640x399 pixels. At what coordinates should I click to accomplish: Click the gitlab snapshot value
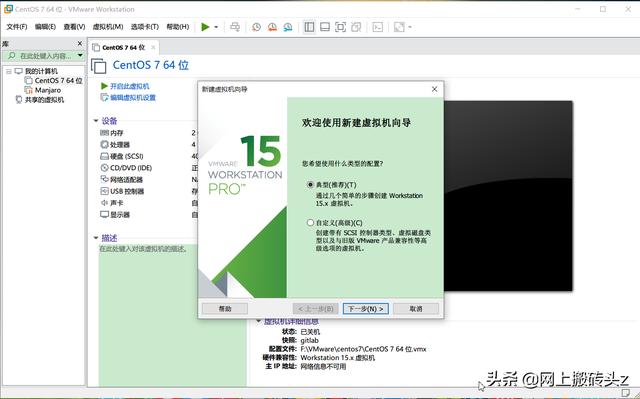point(309,340)
